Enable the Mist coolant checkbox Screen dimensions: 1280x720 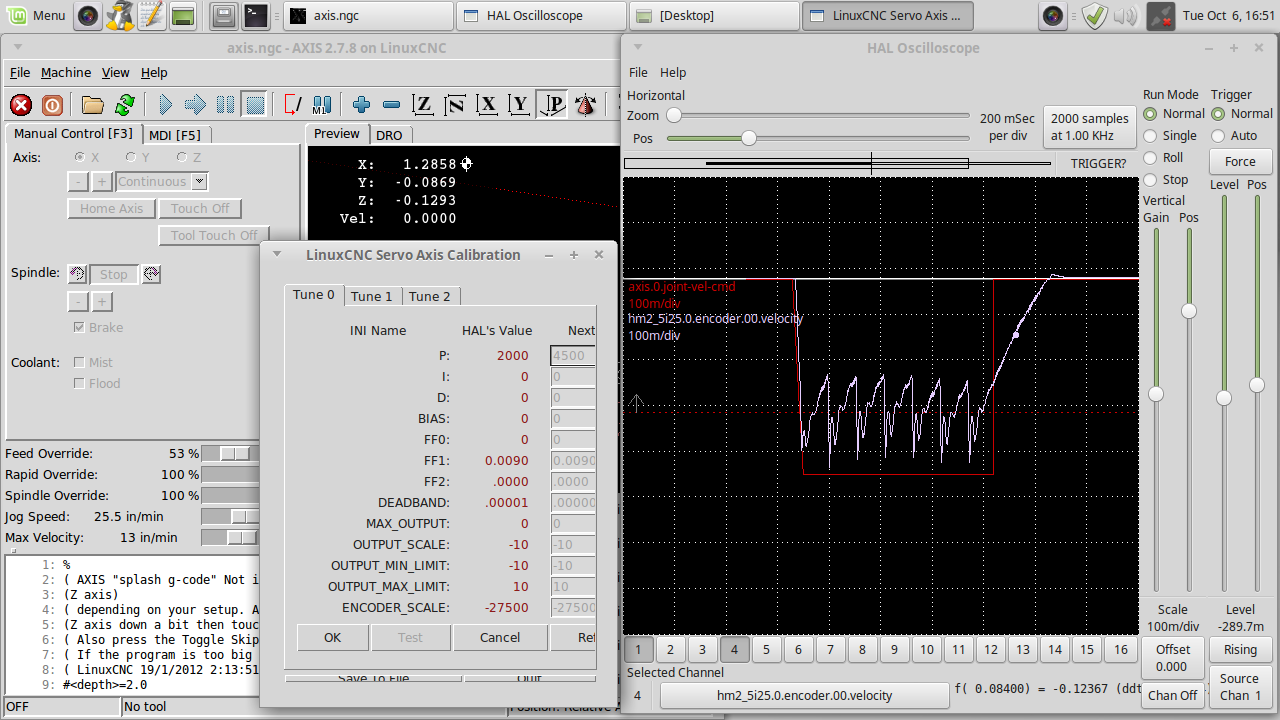point(79,362)
